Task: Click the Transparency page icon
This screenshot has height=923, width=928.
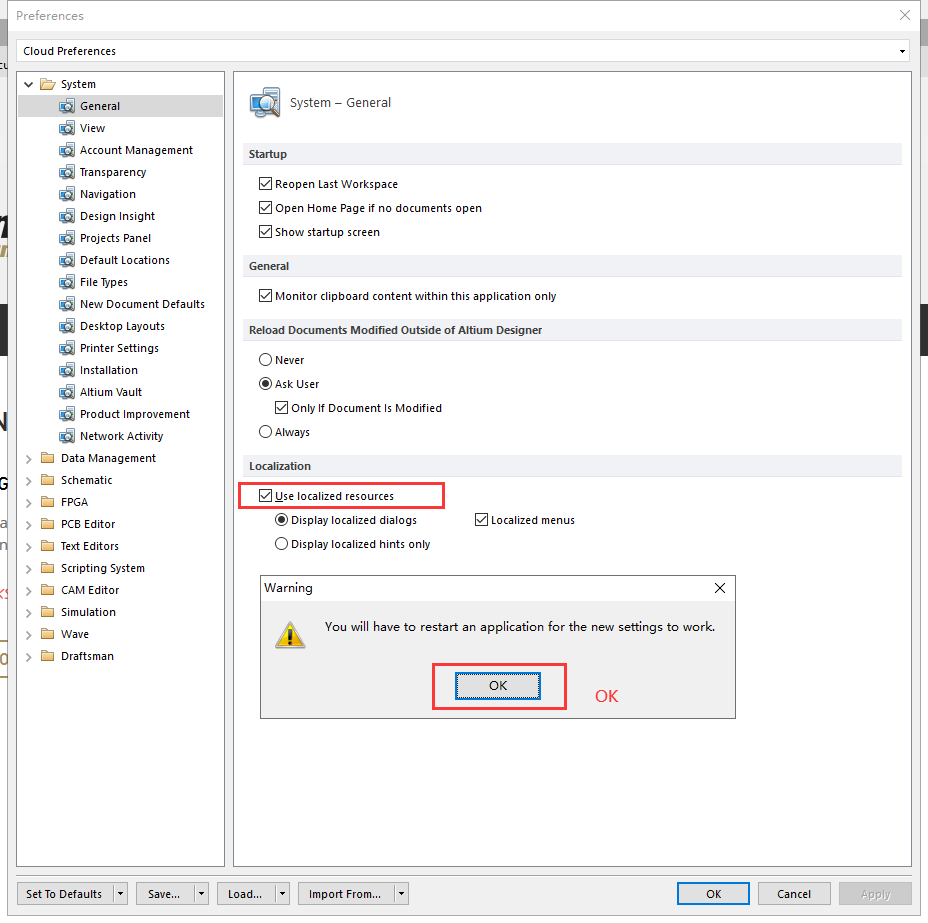Action: pos(67,172)
